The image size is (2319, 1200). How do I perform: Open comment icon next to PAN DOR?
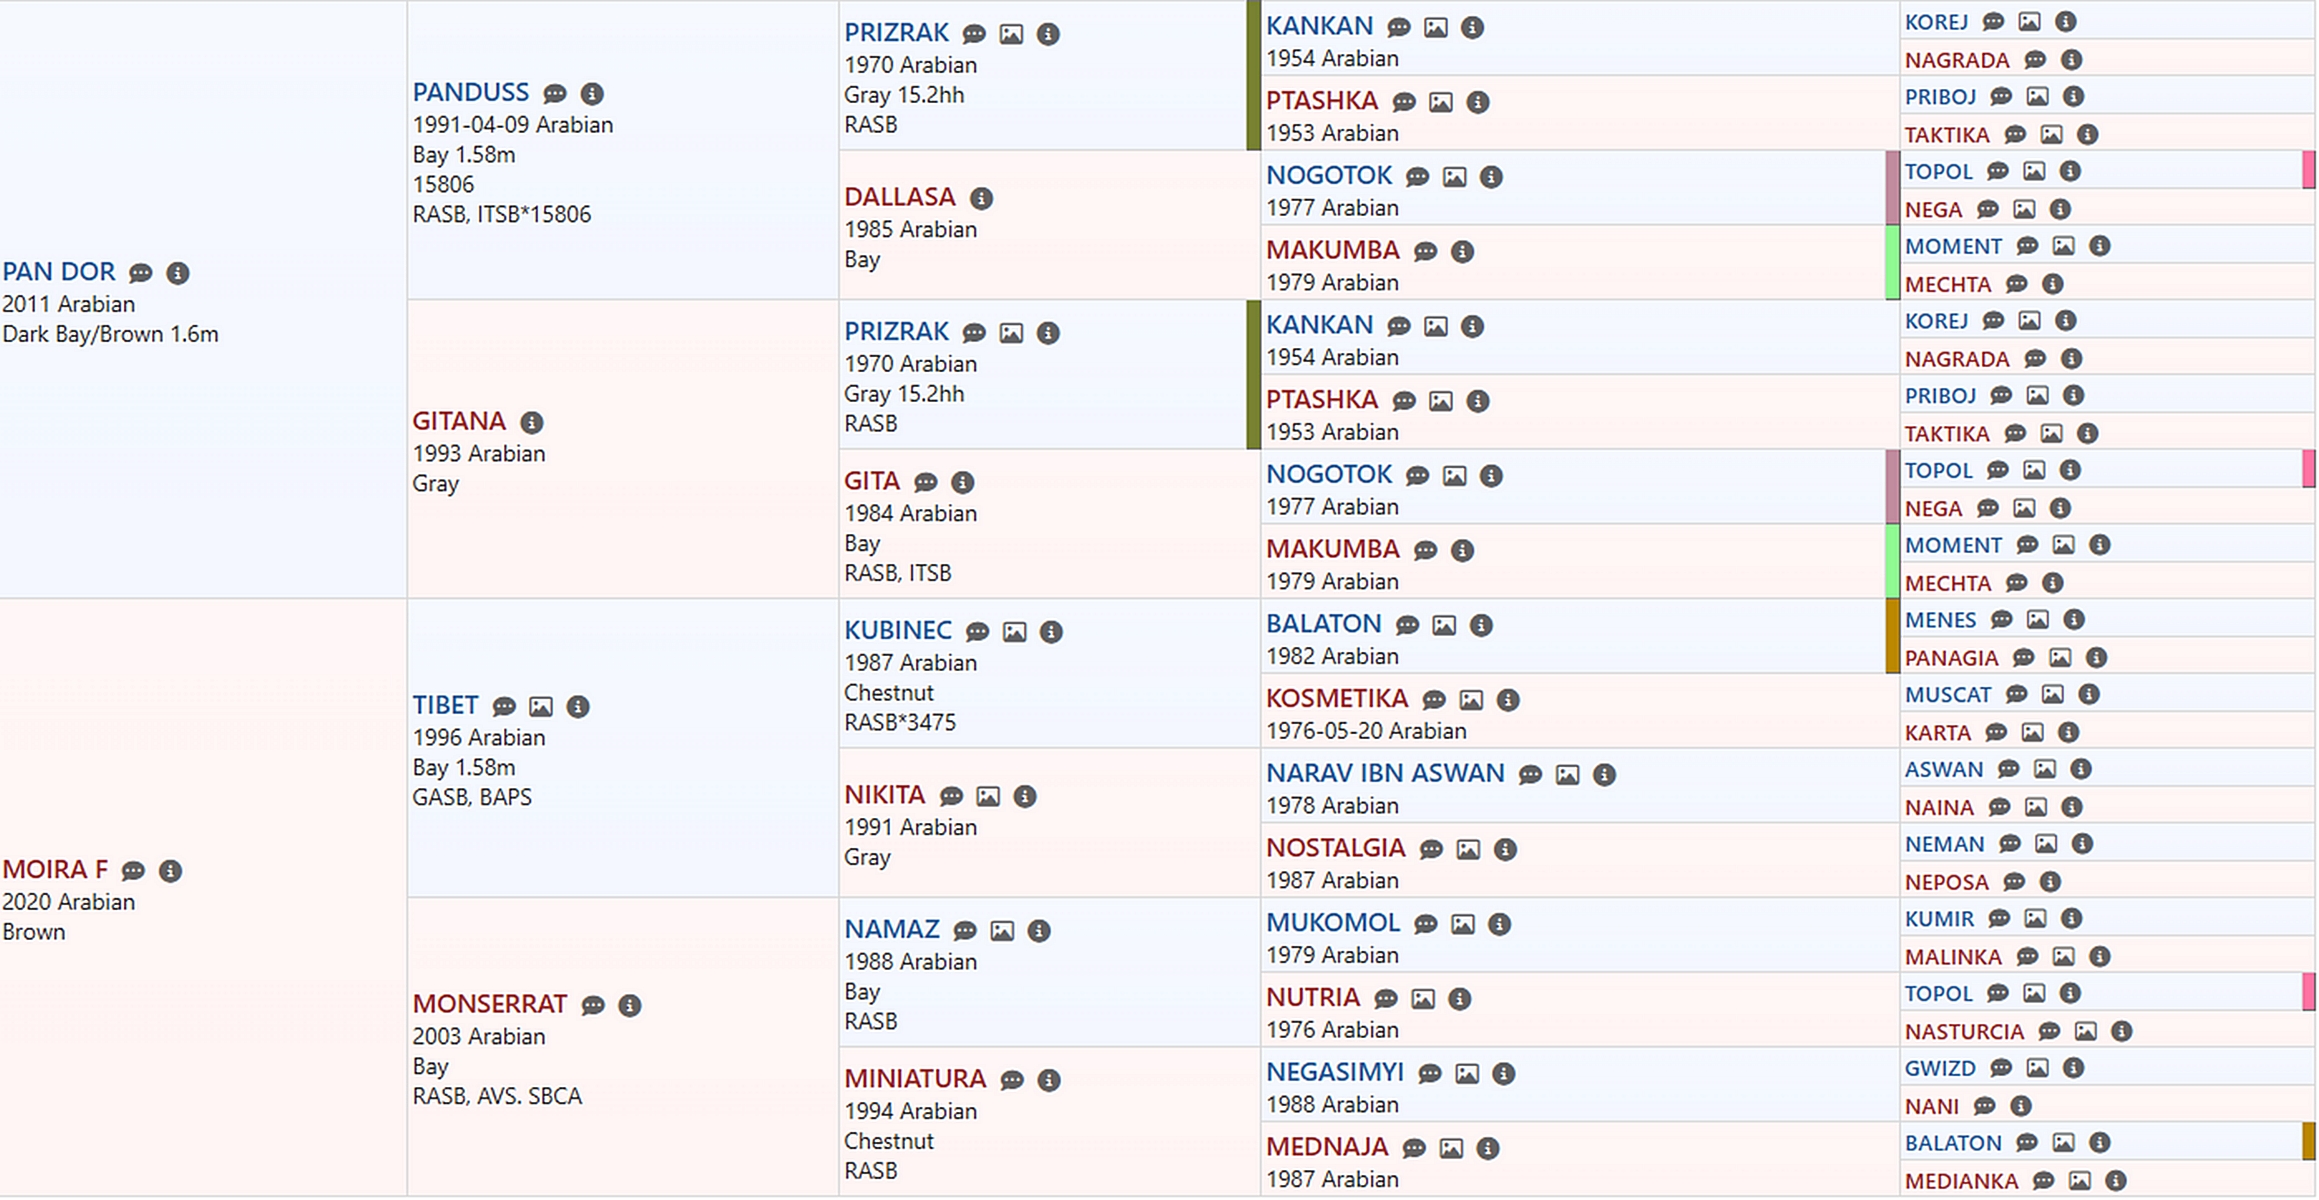pyautogui.click(x=141, y=273)
